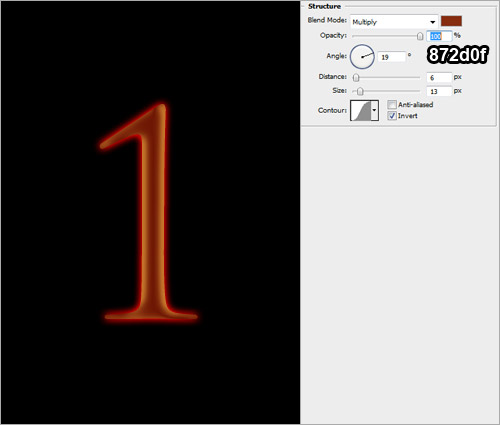Click the Size label text
The width and height of the screenshot is (500, 425).
pyautogui.click(x=339, y=90)
